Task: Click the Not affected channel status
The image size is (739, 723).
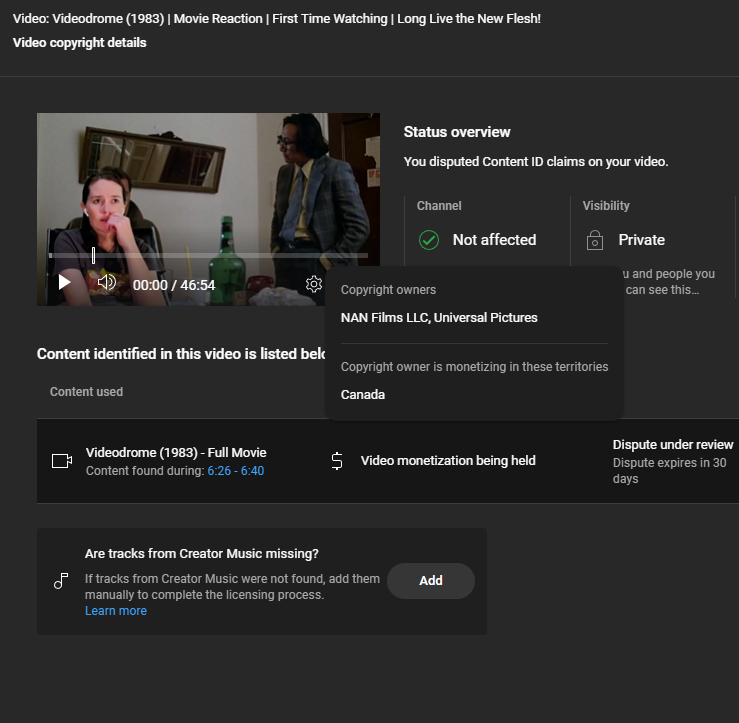Action: pyautogui.click(x=494, y=240)
